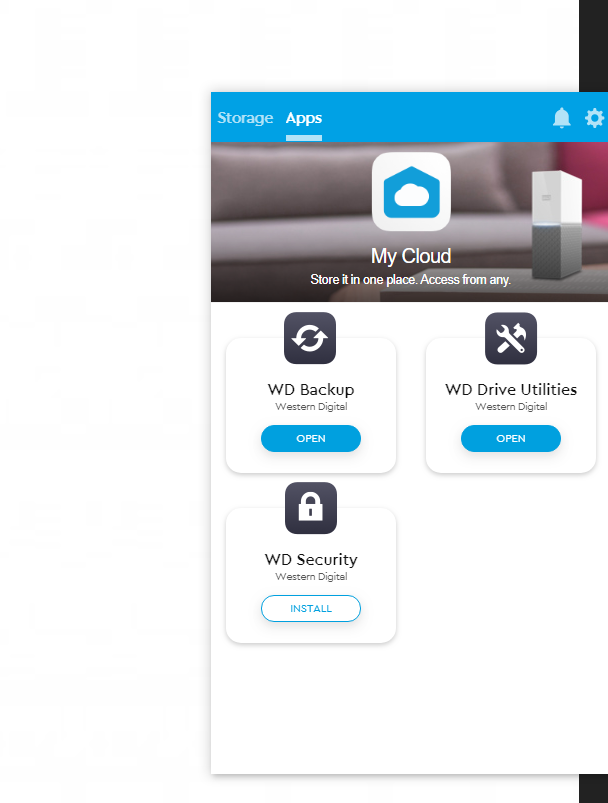Viewport: 608px width, 803px height.
Task: Click the WD Backup title text
Action: pos(311,390)
